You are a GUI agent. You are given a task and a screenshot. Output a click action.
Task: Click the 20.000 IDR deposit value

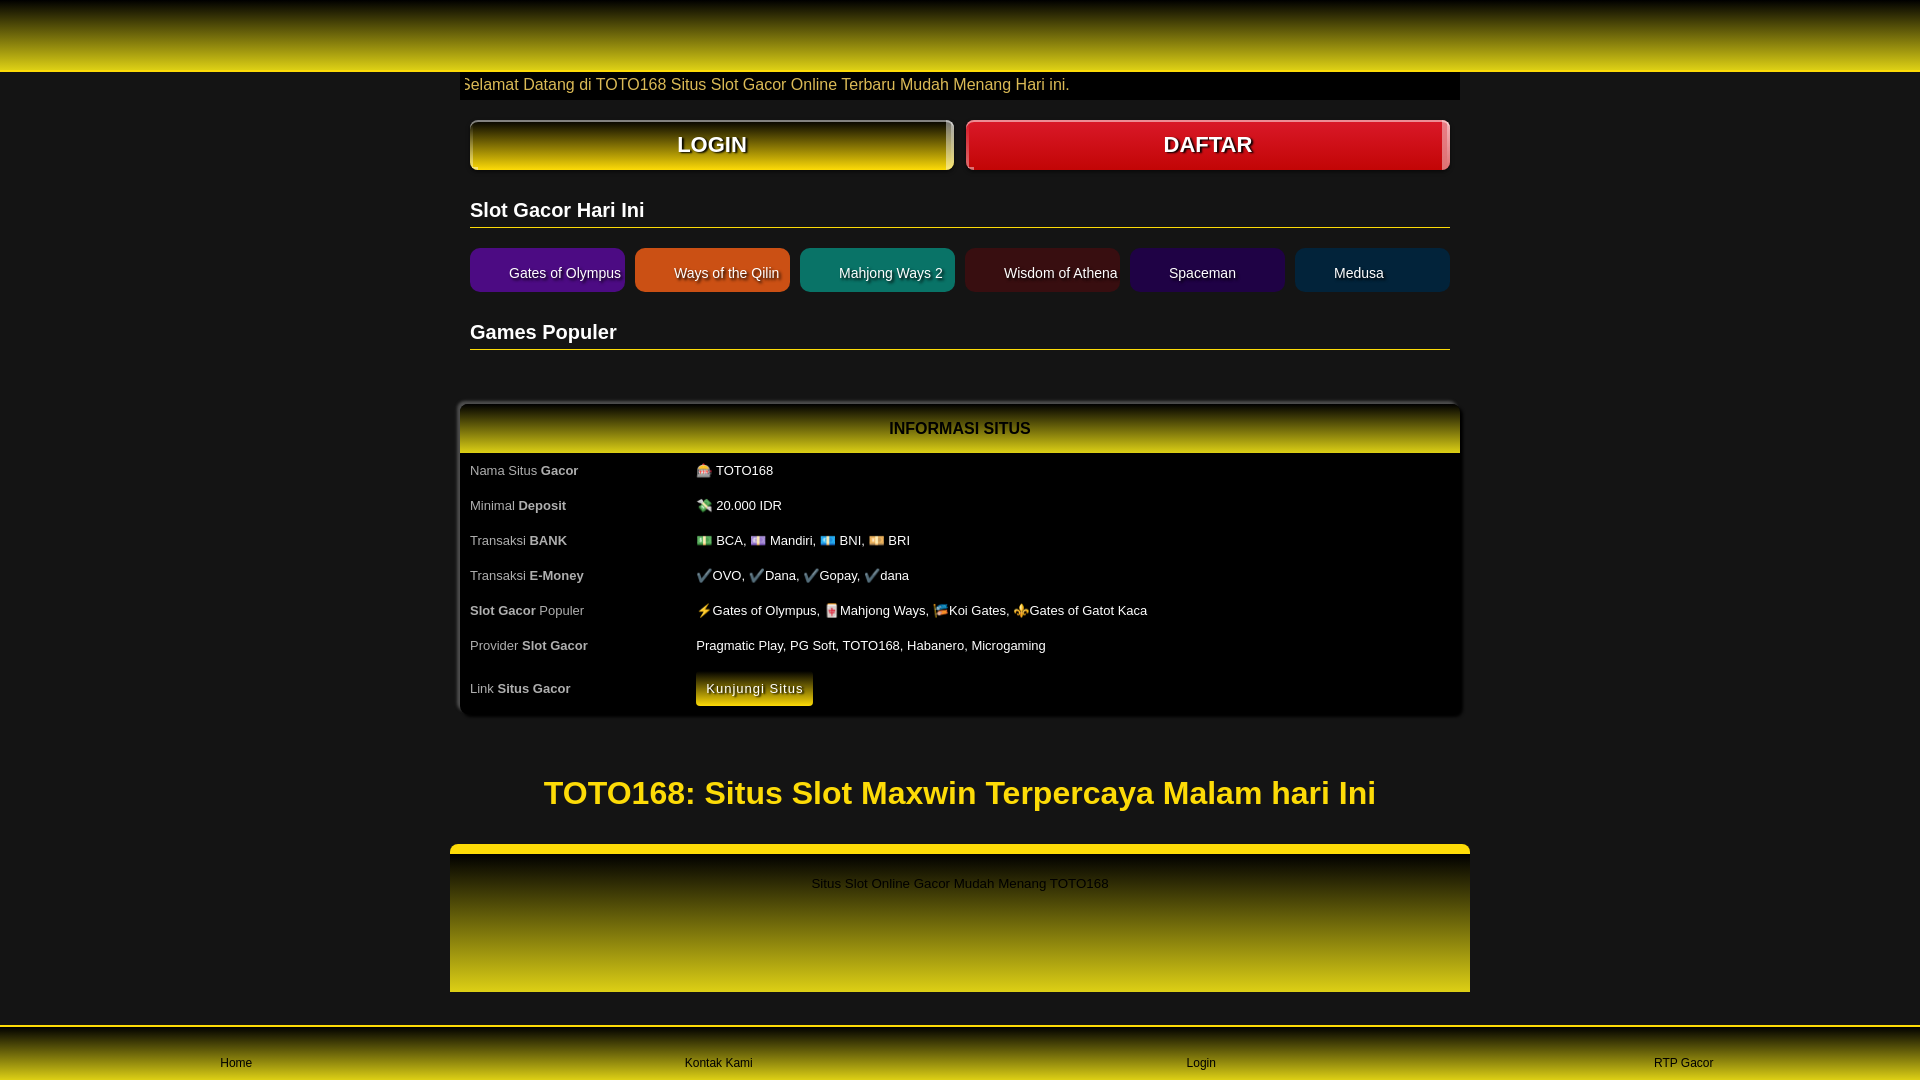[x=739, y=506]
